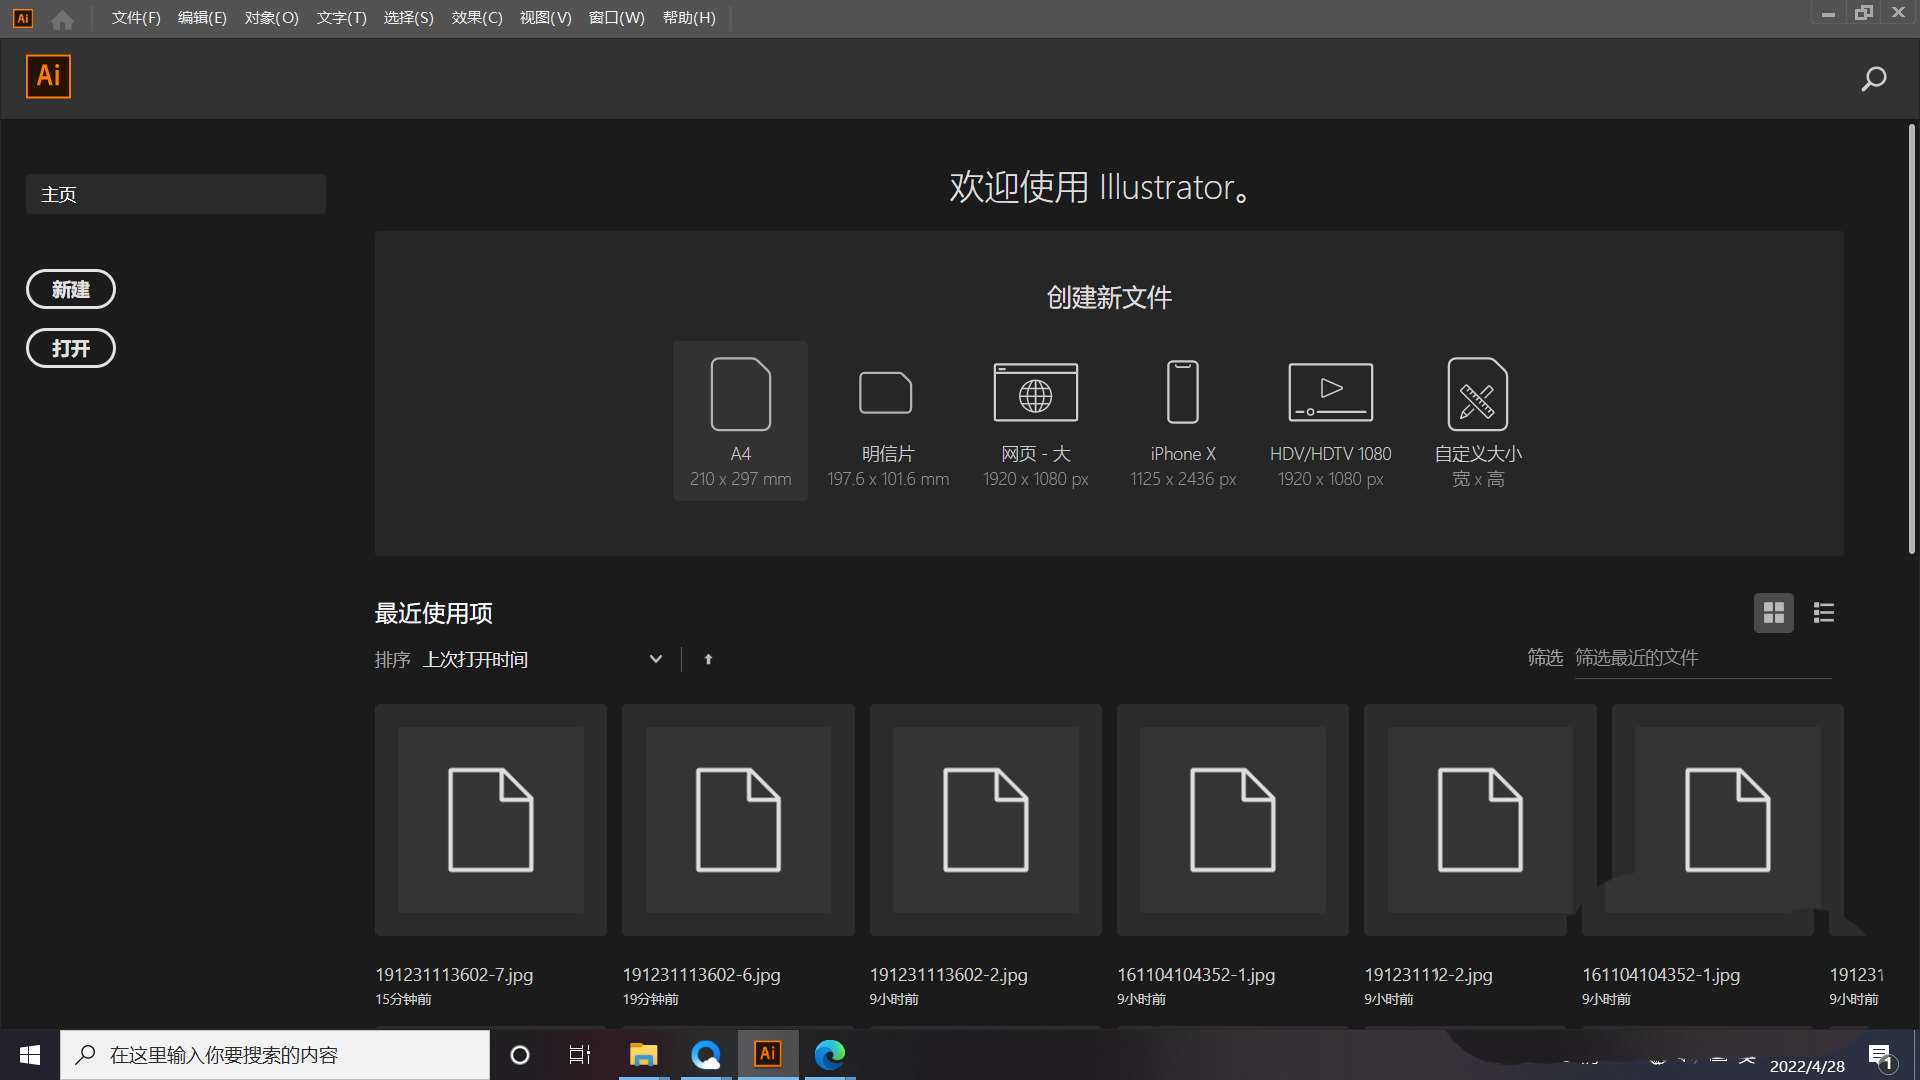Click the 筛选最近的文件 filter field
Image resolution: width=1920 pixels, height=1080 pixels.
click(1703, 658)
